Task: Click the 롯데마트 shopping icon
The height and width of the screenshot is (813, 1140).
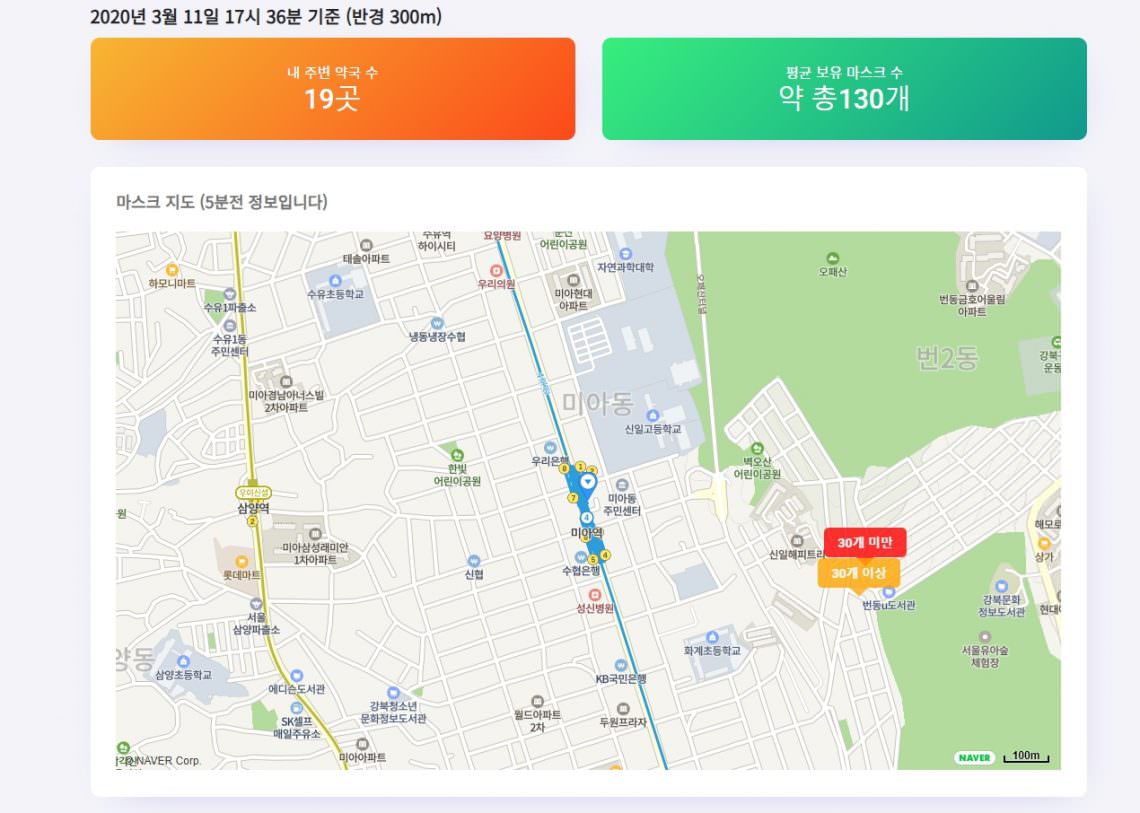Action: click(x=241, y=561)
